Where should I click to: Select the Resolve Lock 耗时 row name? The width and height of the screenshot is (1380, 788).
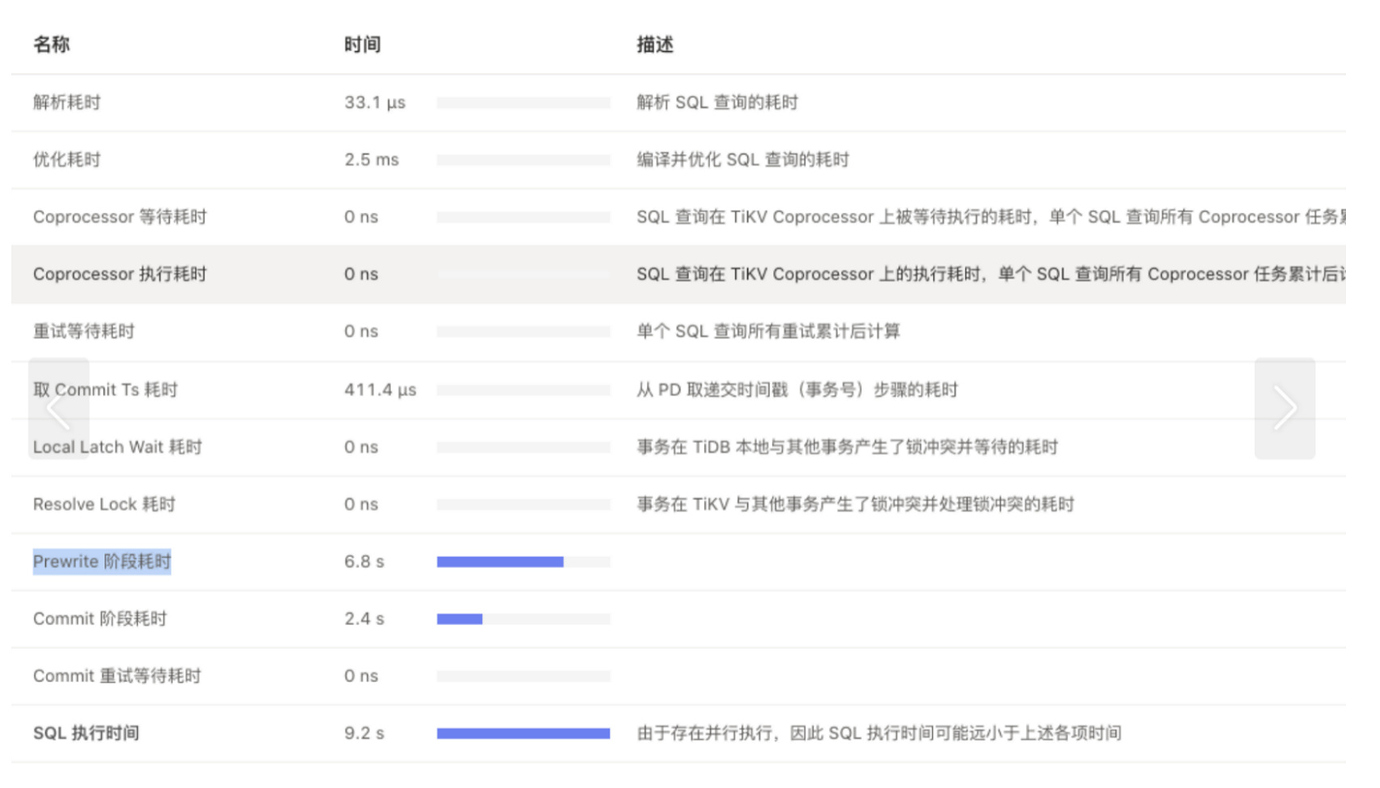pyautogui.click(x=104, y=504)
